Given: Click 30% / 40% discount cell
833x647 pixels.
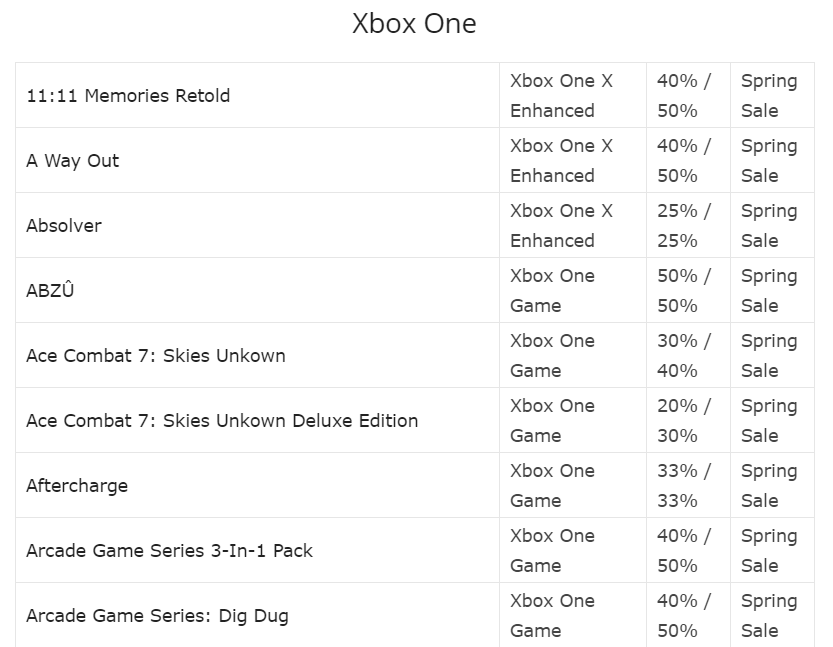Looking at the screenshot, I should tap(684, 355).
